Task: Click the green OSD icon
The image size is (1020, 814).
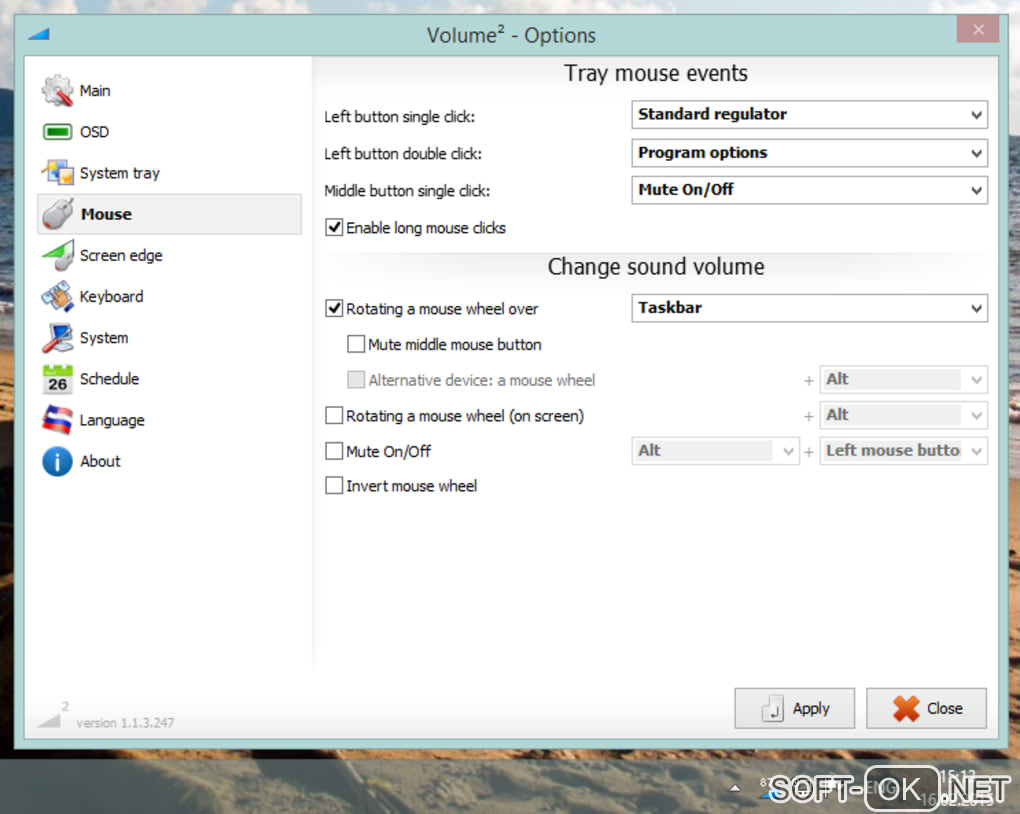Action: [57, 132]
